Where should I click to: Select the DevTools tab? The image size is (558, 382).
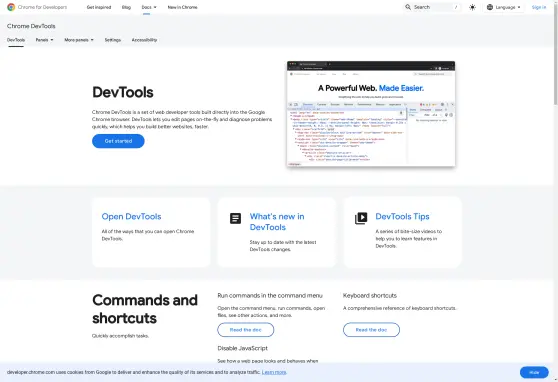(16, 40)
